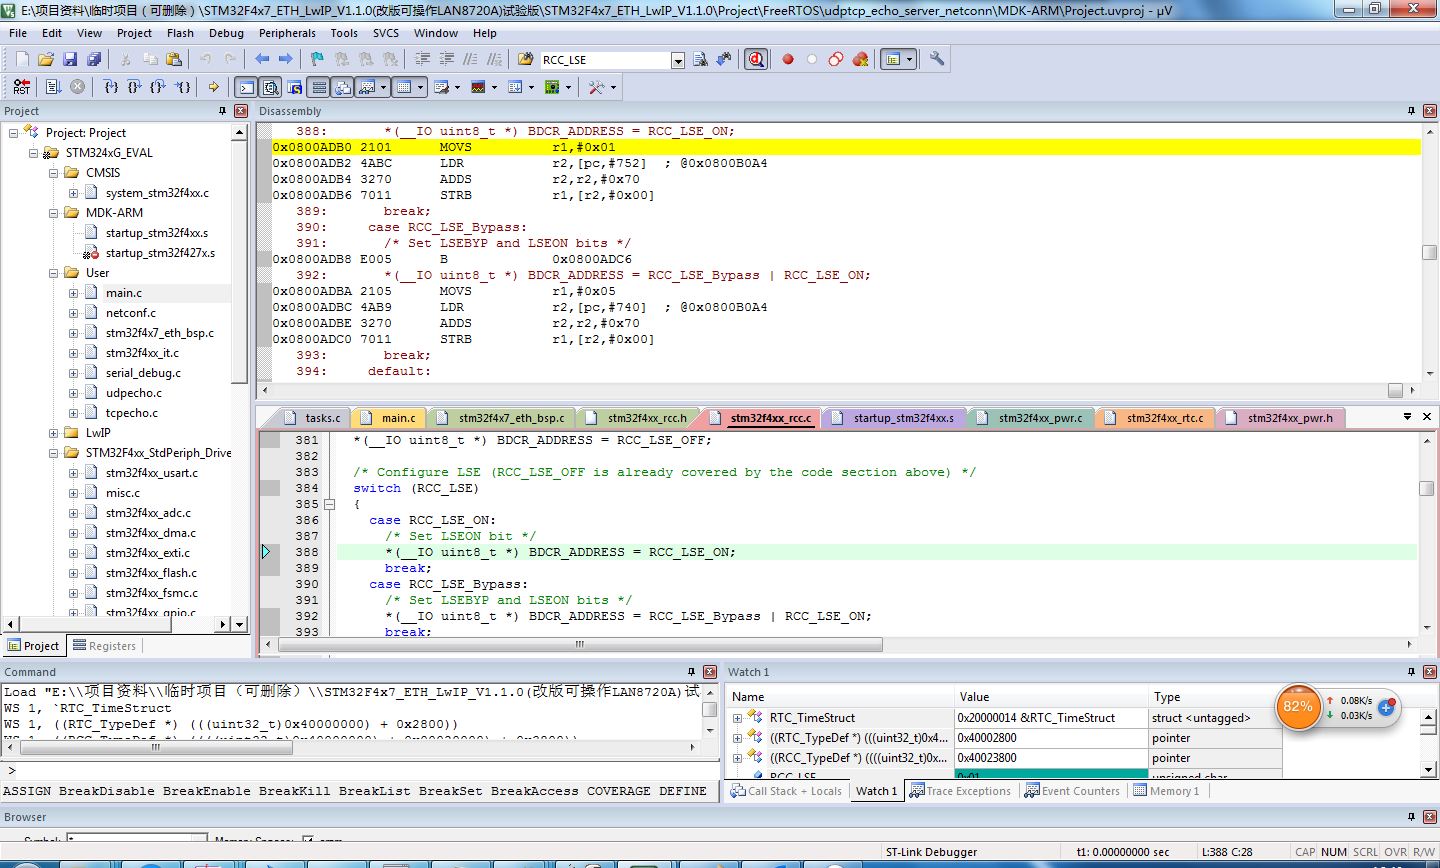Insert a bookmark with the flag icon

pyautogui.click(x=317, y=60)
